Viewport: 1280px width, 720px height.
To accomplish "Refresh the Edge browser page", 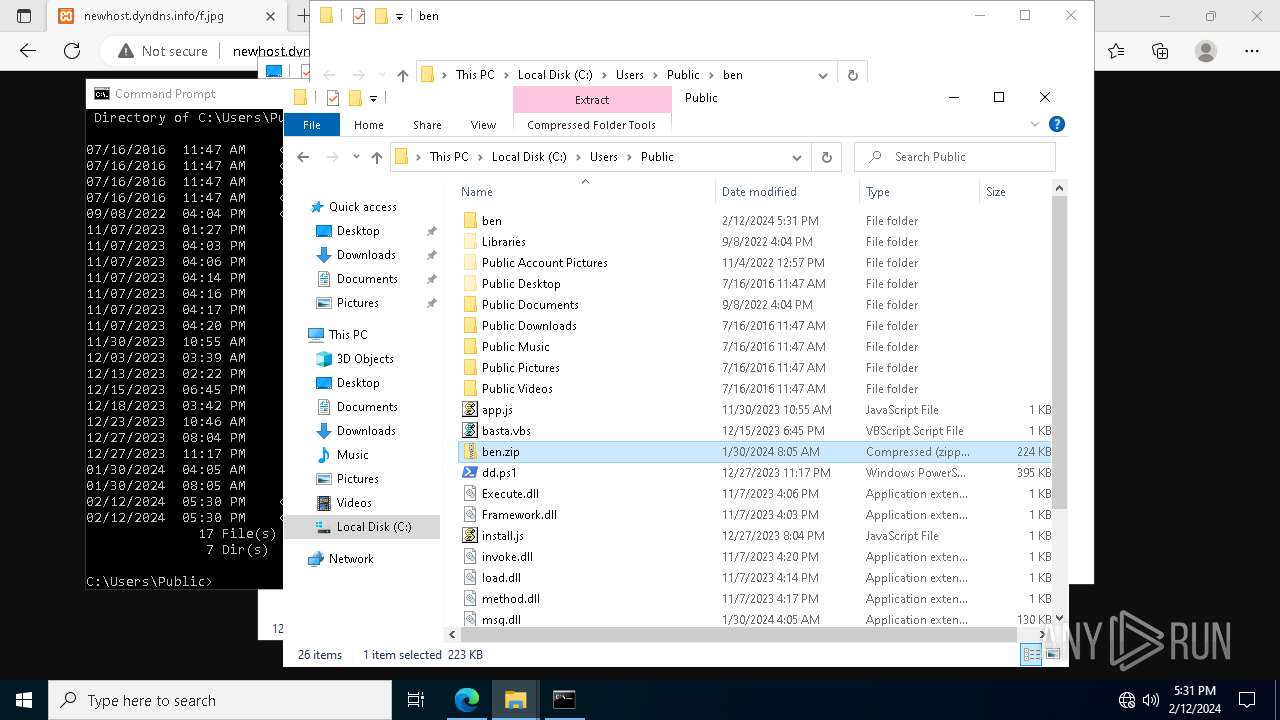I will click(x=72, y=51).
